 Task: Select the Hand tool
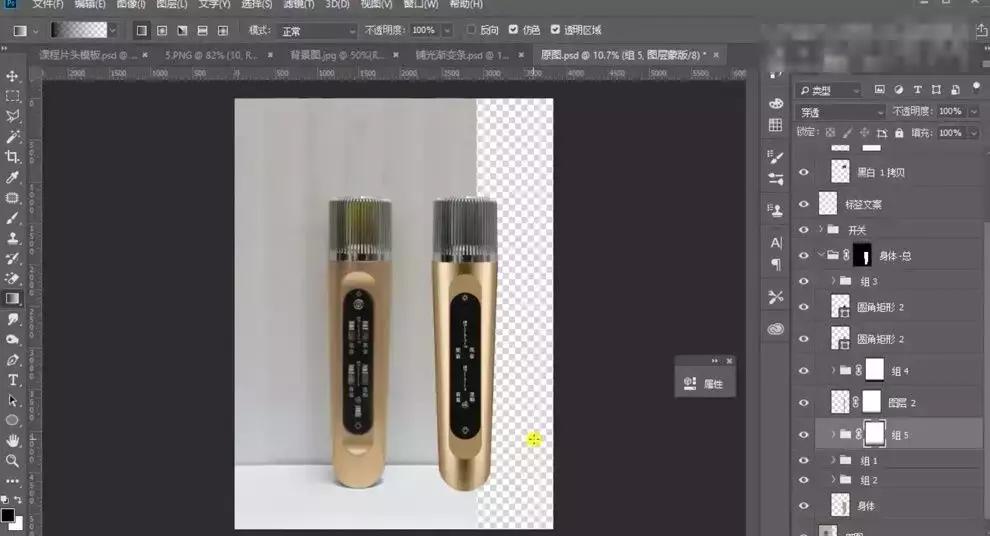click(x=12, y=441)
